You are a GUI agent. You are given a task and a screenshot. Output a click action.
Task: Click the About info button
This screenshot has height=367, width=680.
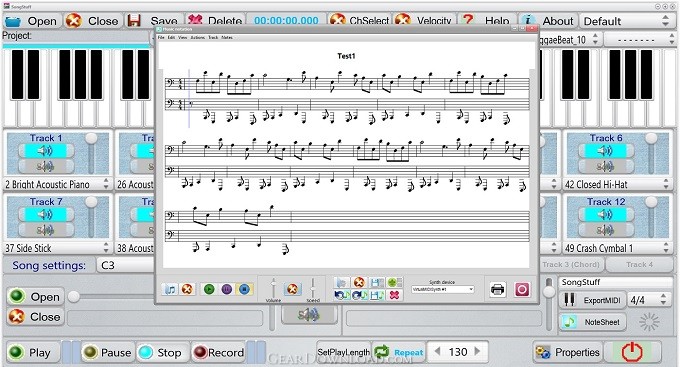548,21
